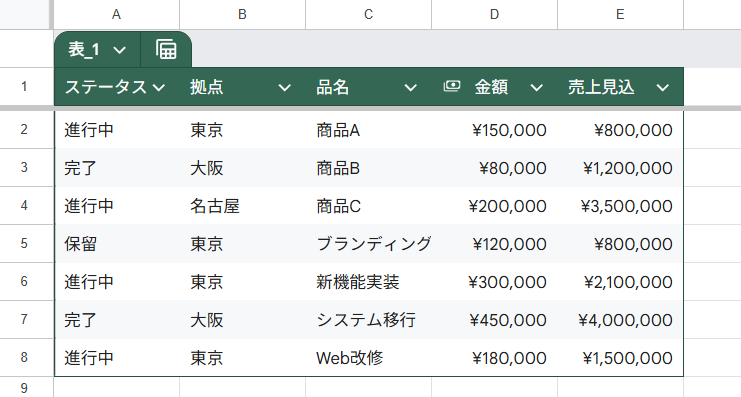741x397 pixels.
Task: Click the cell containing ブランディング
Action: click(x=369, y=244)
